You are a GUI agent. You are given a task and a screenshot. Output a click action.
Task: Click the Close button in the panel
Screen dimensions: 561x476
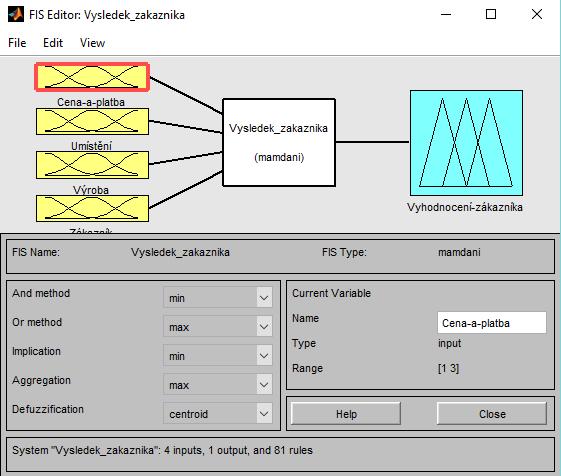click(492, 414)
